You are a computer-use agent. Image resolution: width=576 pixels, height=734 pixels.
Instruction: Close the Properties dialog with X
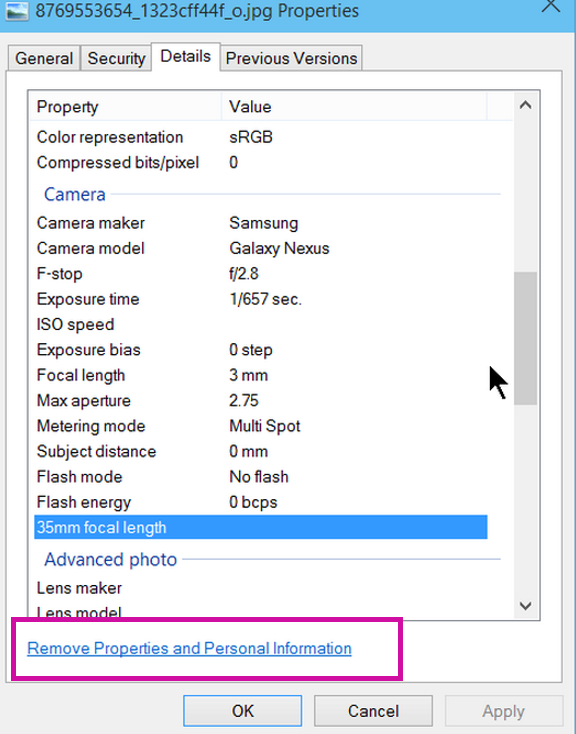pyautogui.click(x=551, y=6)
